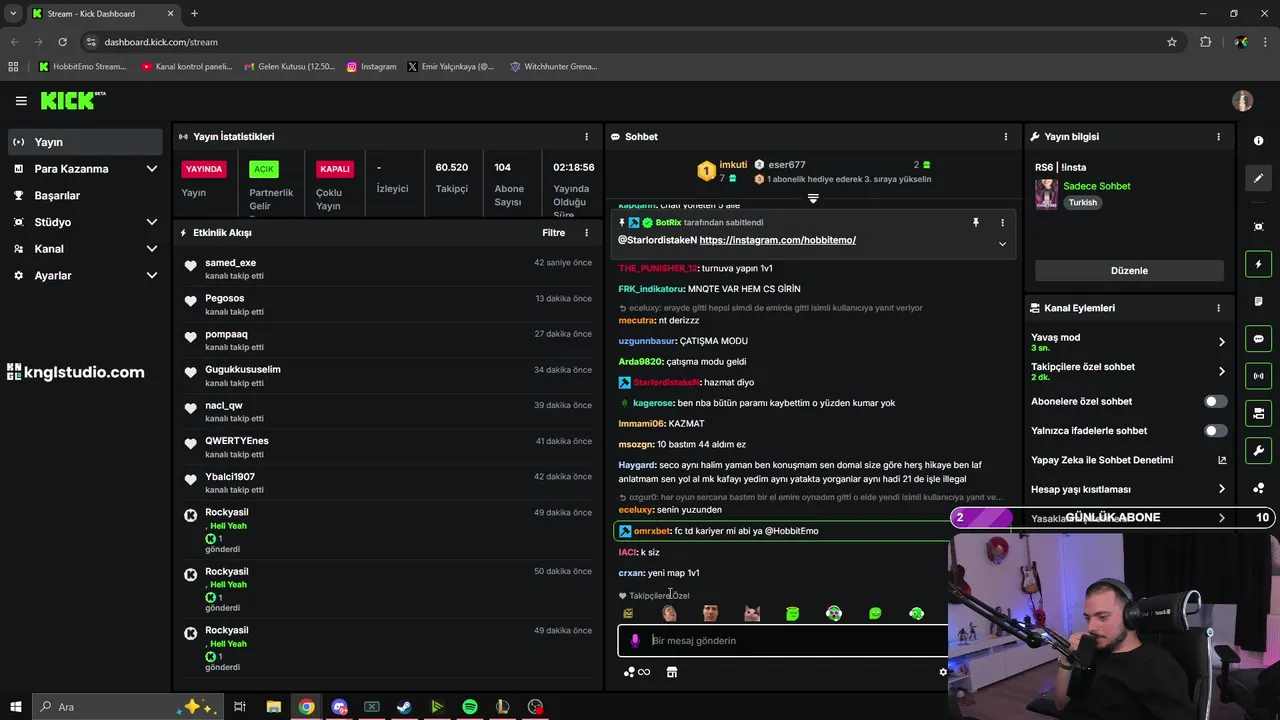Bookmark this page with the star icon
The width and height of the screenshot is (1280, 720).
pyautogui.click(x=1172, y=42)
